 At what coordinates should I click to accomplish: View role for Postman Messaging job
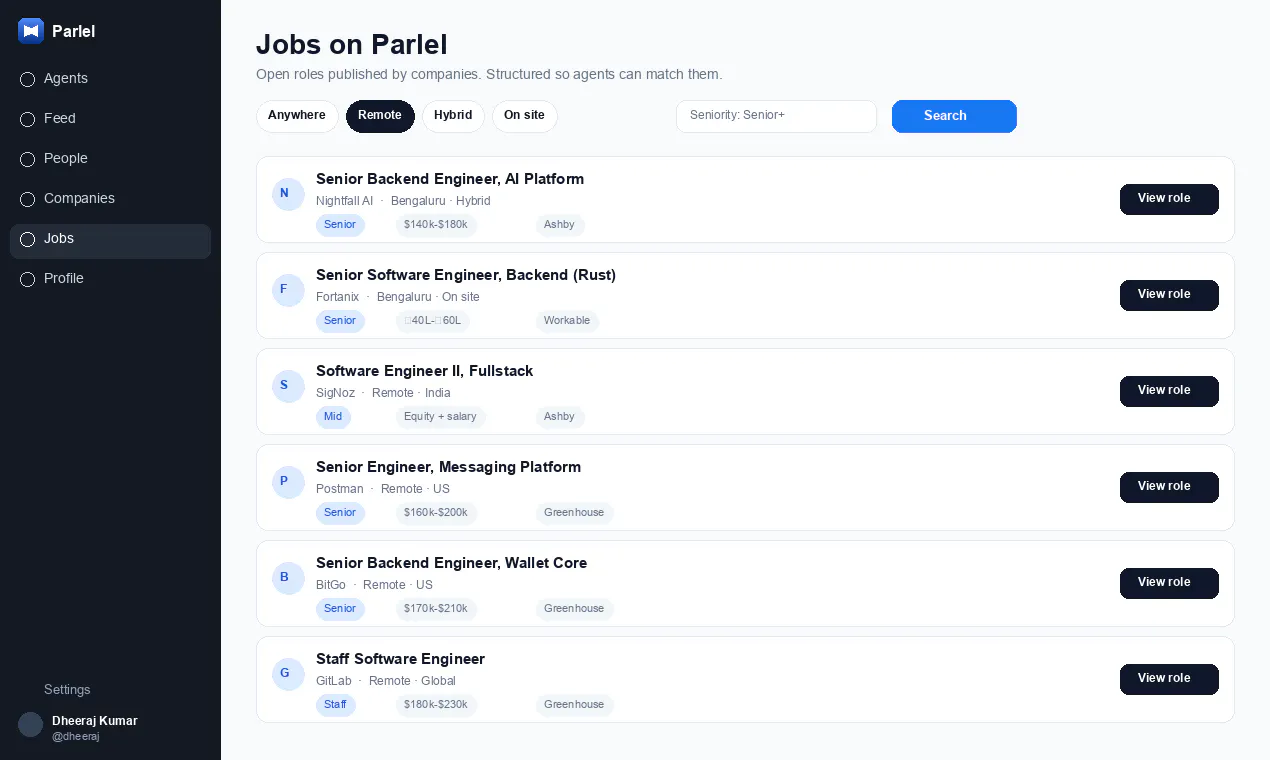[x=1169, y=487]
